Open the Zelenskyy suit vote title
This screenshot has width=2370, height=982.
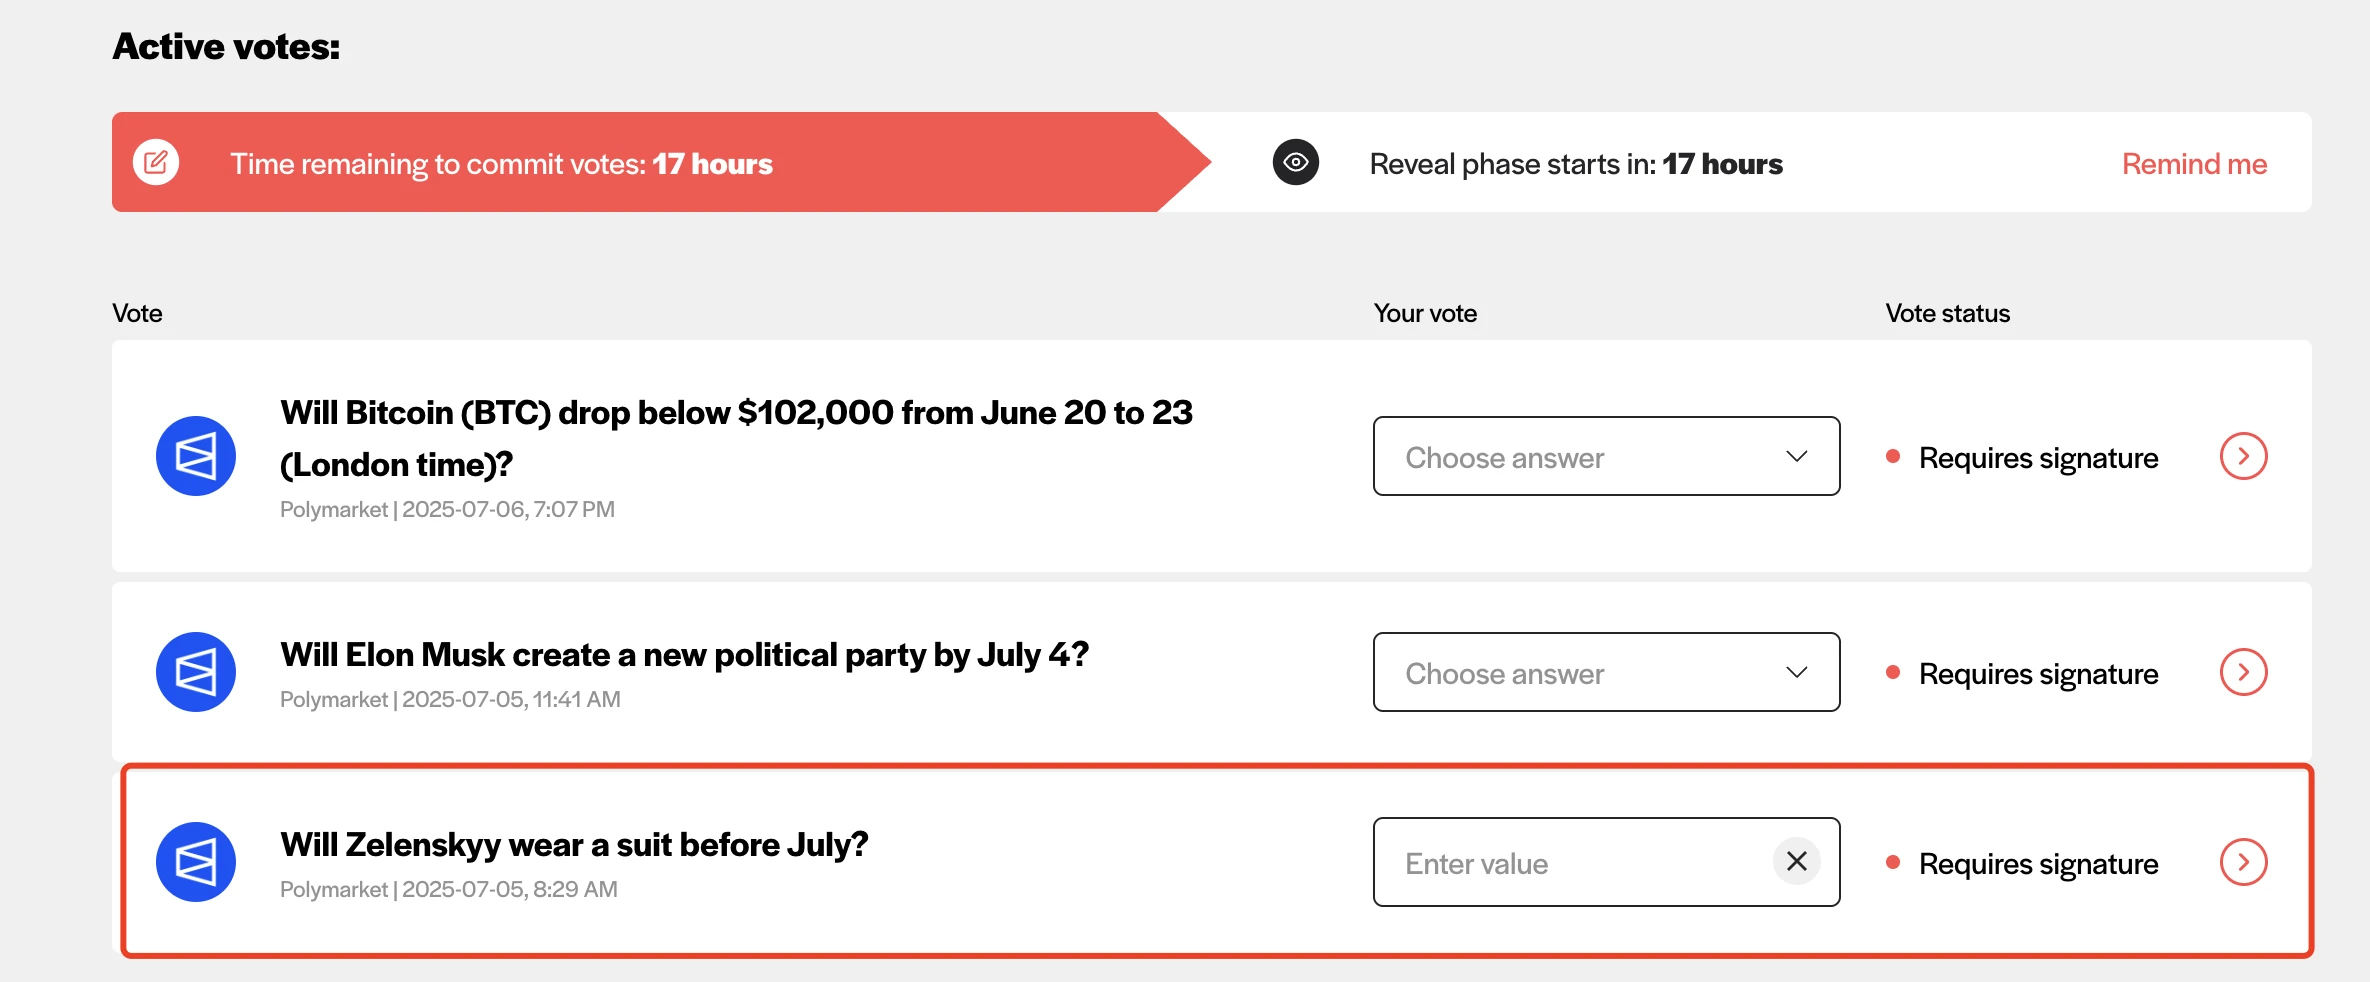point(574,845)
